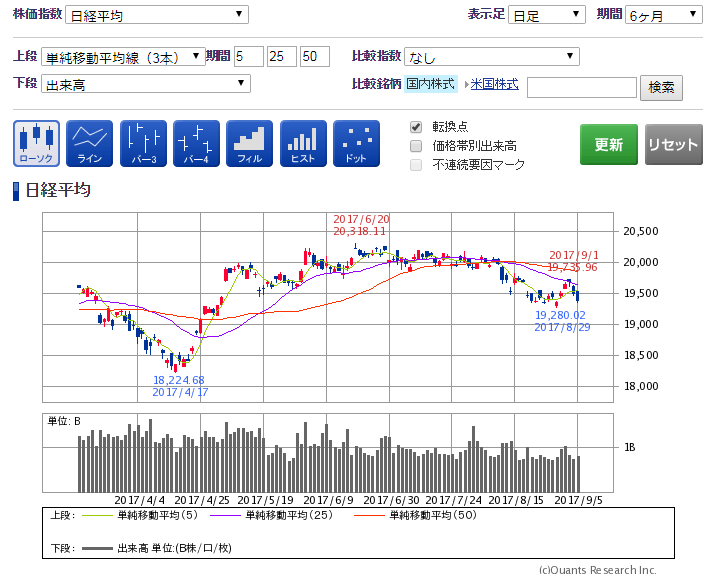This screenshot has width=710, height=581.
Task: Select the バー4 bar chart icon
Action: (196, 143)
